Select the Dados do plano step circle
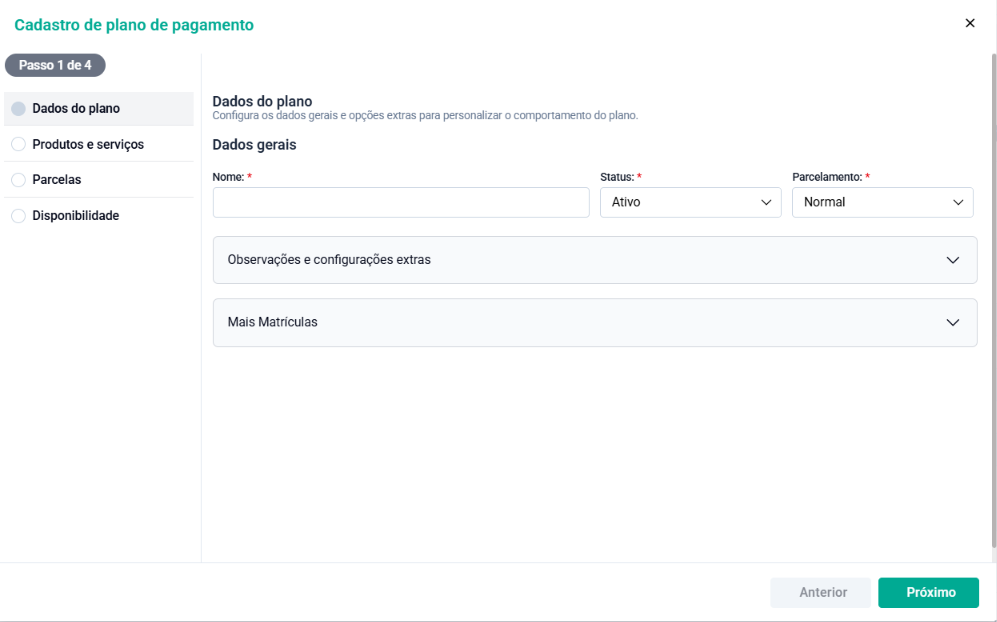The image size is (997, 622). point(18,109)
